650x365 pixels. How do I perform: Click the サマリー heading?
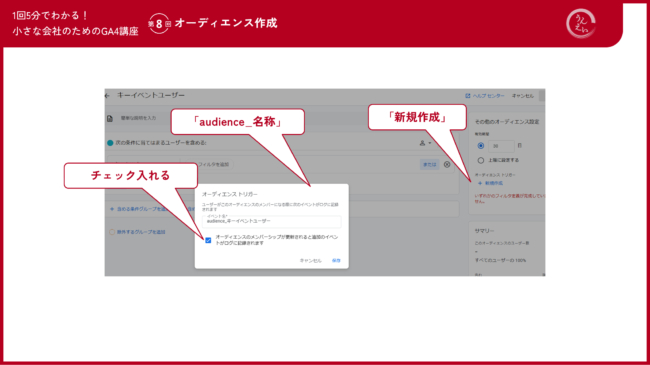coord(484,231)
